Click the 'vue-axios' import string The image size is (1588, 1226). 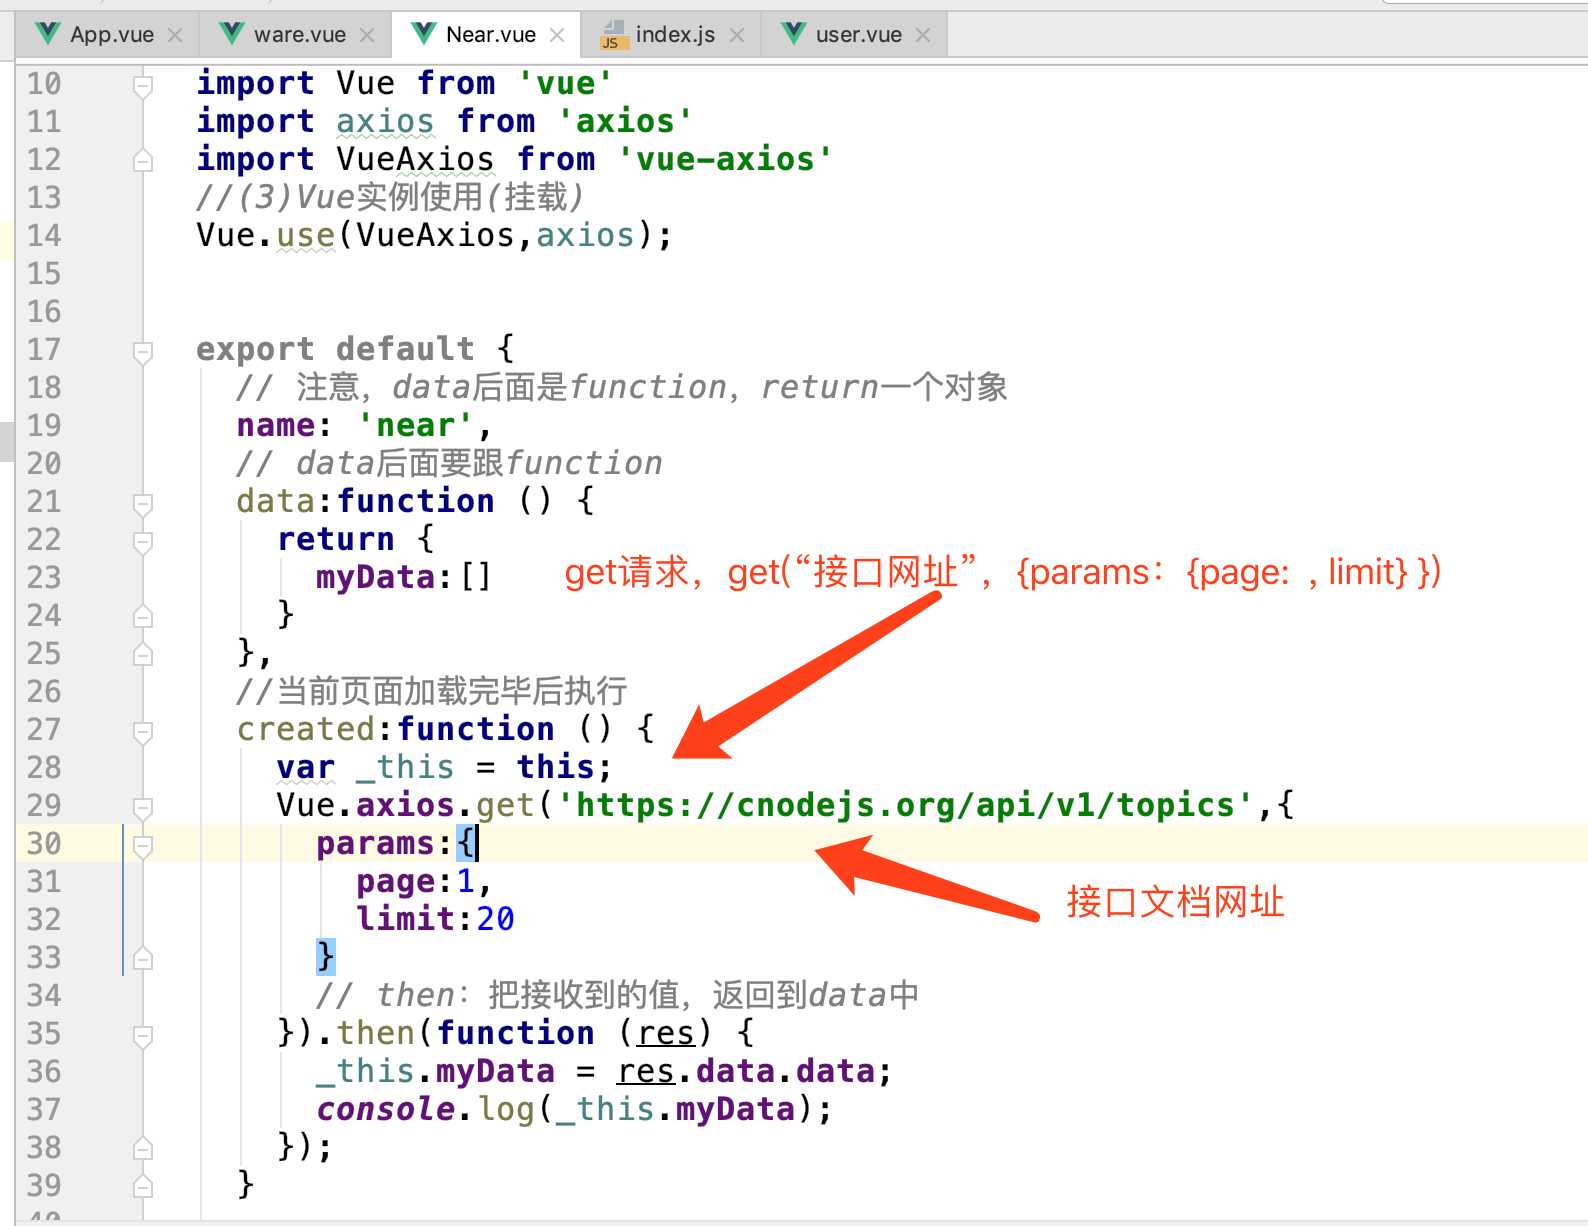724,159
